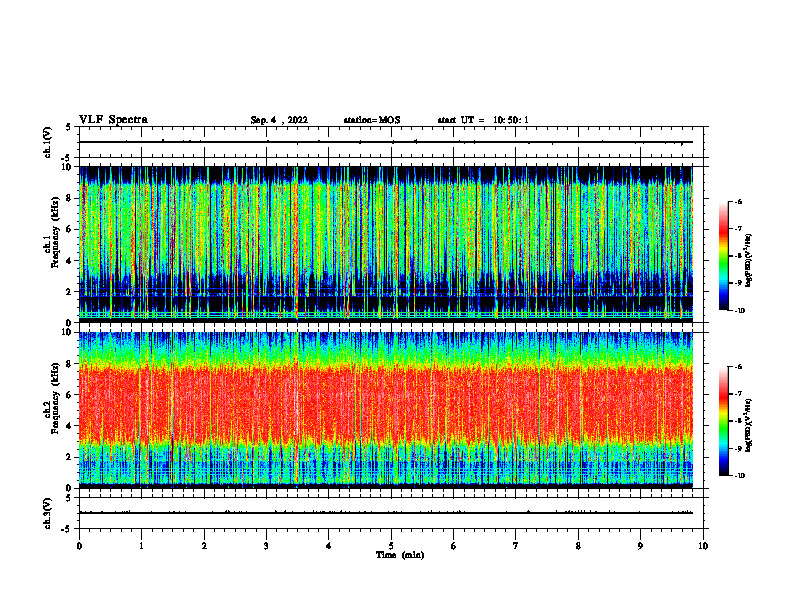Click the "5" tick on ch.1(V) axis
Viewport: 792px width, 612px height.
(x=68, y=127)
